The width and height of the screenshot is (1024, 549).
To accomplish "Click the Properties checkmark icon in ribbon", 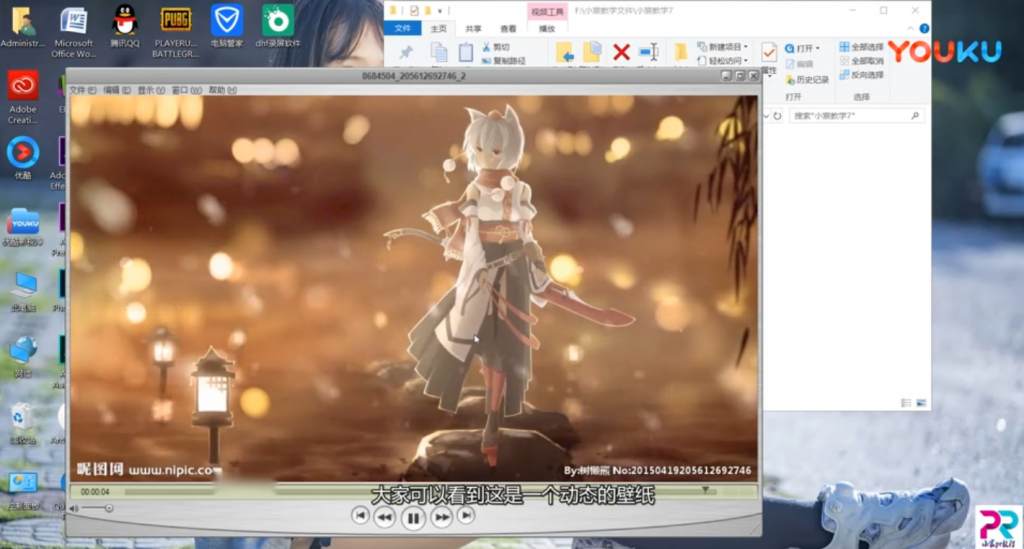I will coord(769,52).
